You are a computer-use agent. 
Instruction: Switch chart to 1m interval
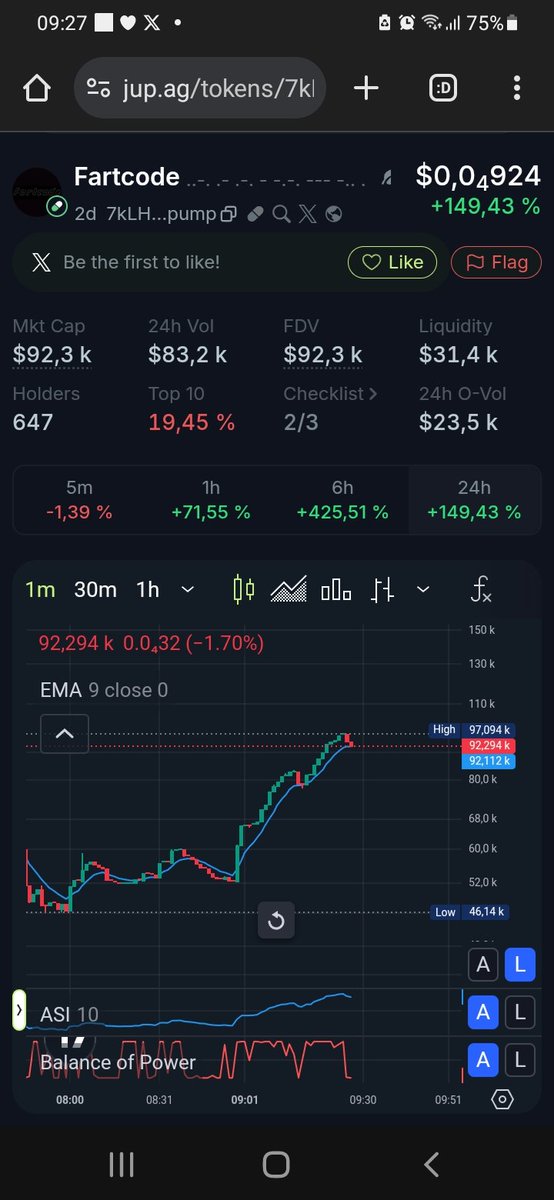(40, 590)
